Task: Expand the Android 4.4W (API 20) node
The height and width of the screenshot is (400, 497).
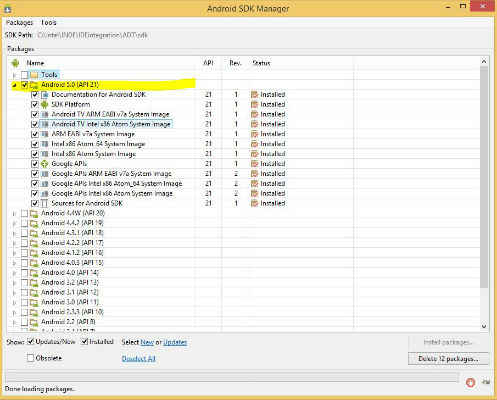Action: point(14,214)
